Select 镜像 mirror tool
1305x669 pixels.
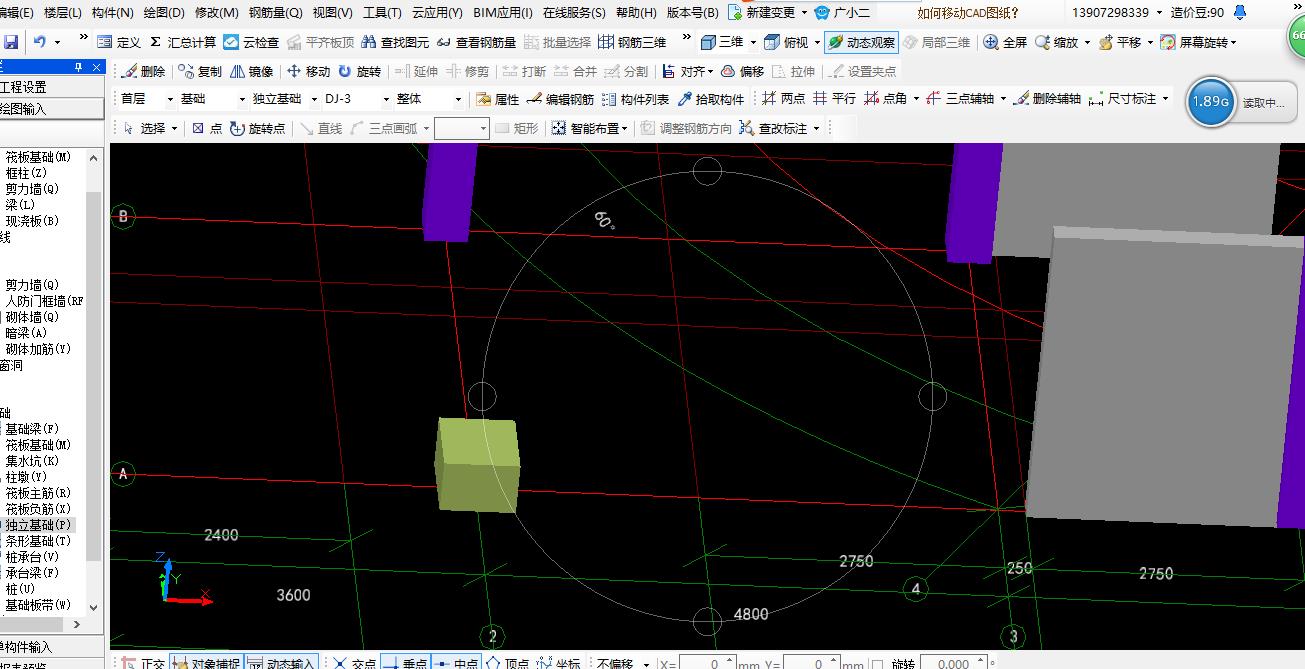coord(251,71)
